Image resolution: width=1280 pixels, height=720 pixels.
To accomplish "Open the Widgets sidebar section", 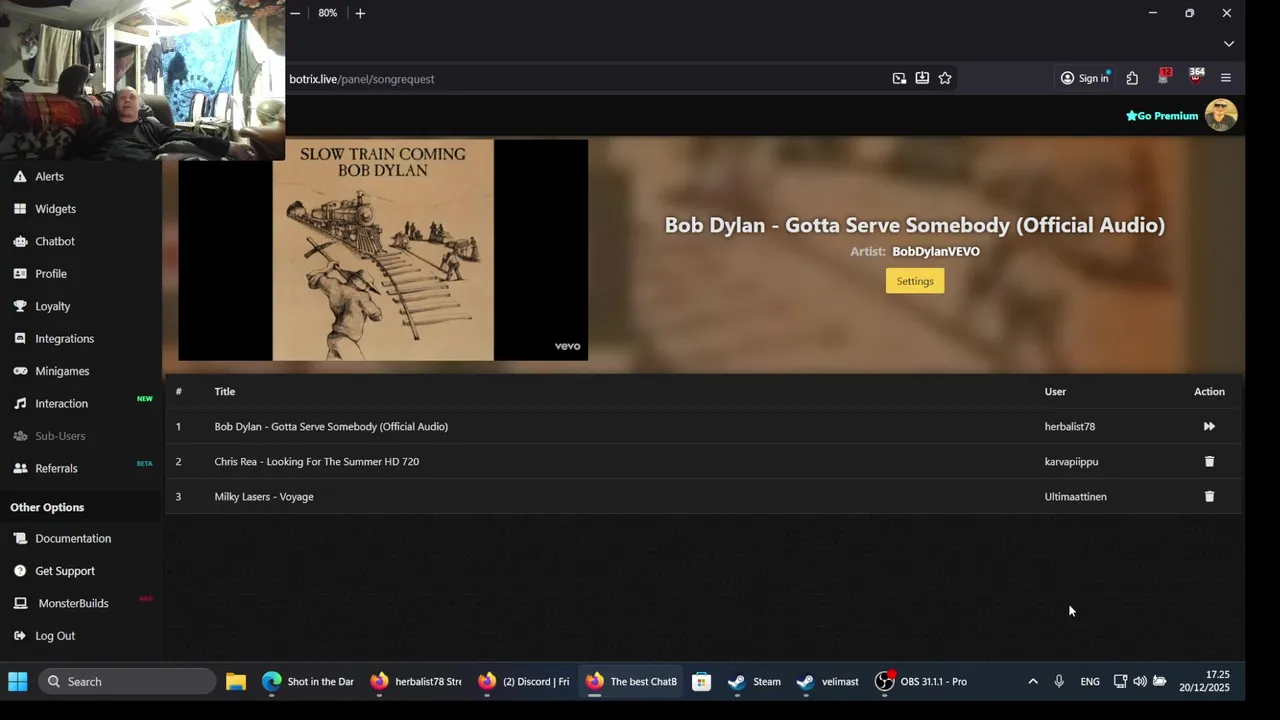I will [55, 209].
